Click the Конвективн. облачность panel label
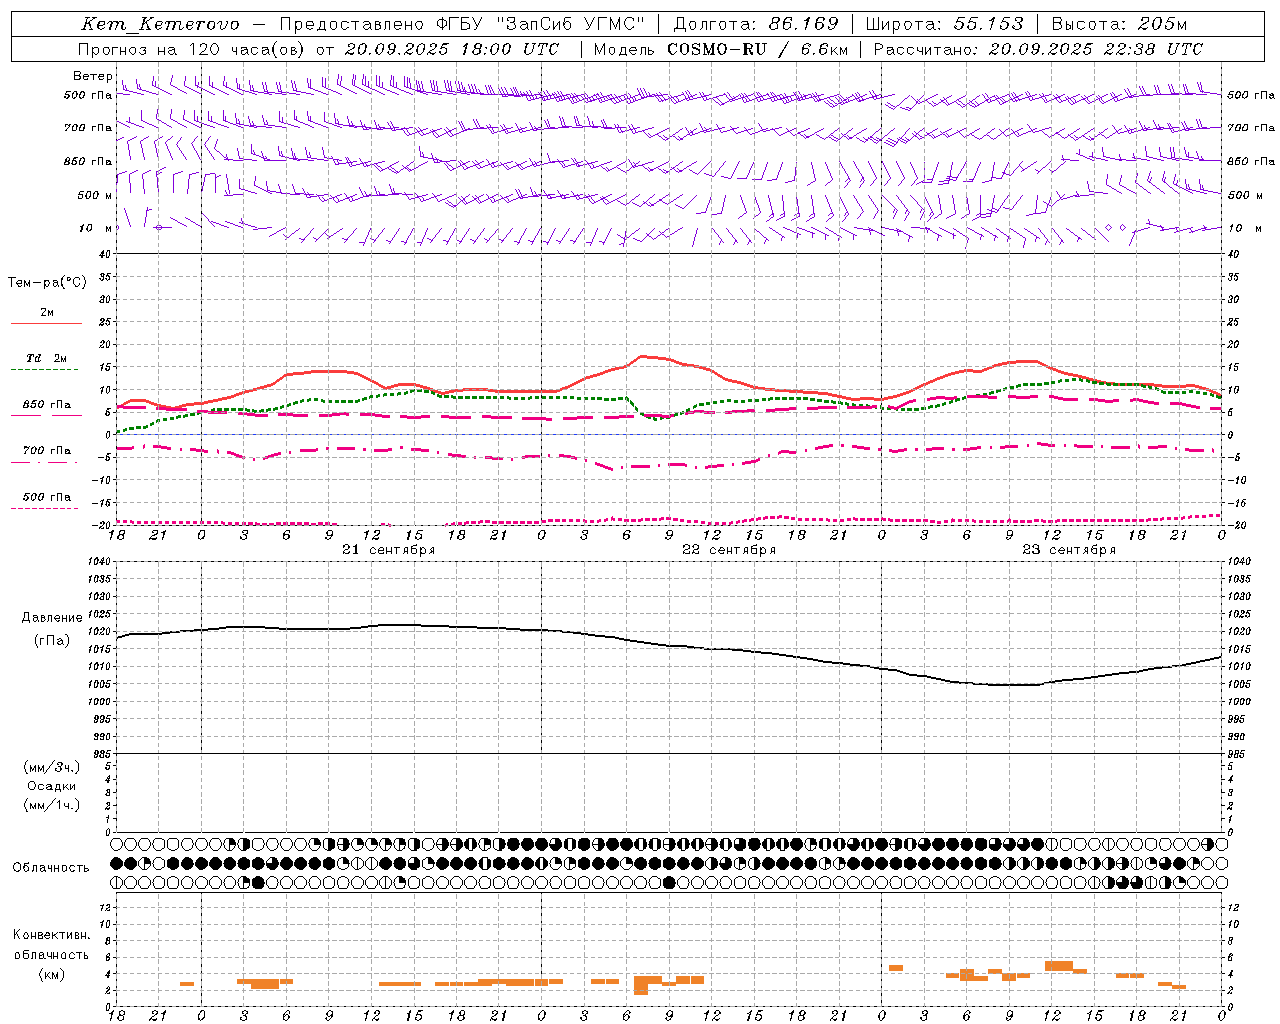Image resolution: width=1280 pixels, height=1024 pixels. [x=52, y=945]
